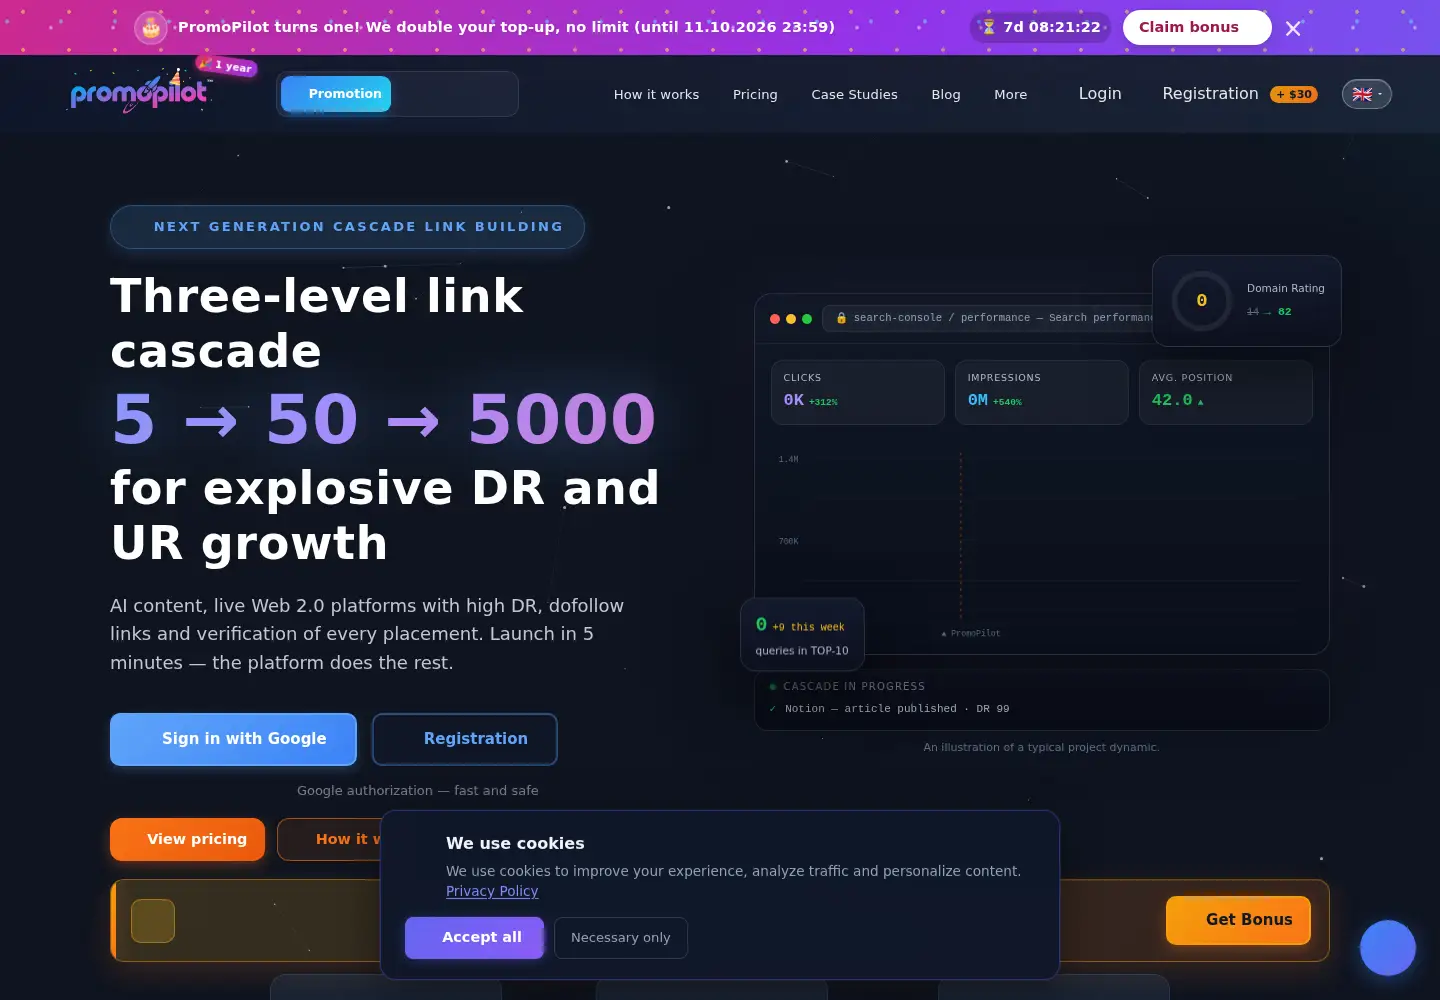Click the padlock icon in mock address bar

841,318
